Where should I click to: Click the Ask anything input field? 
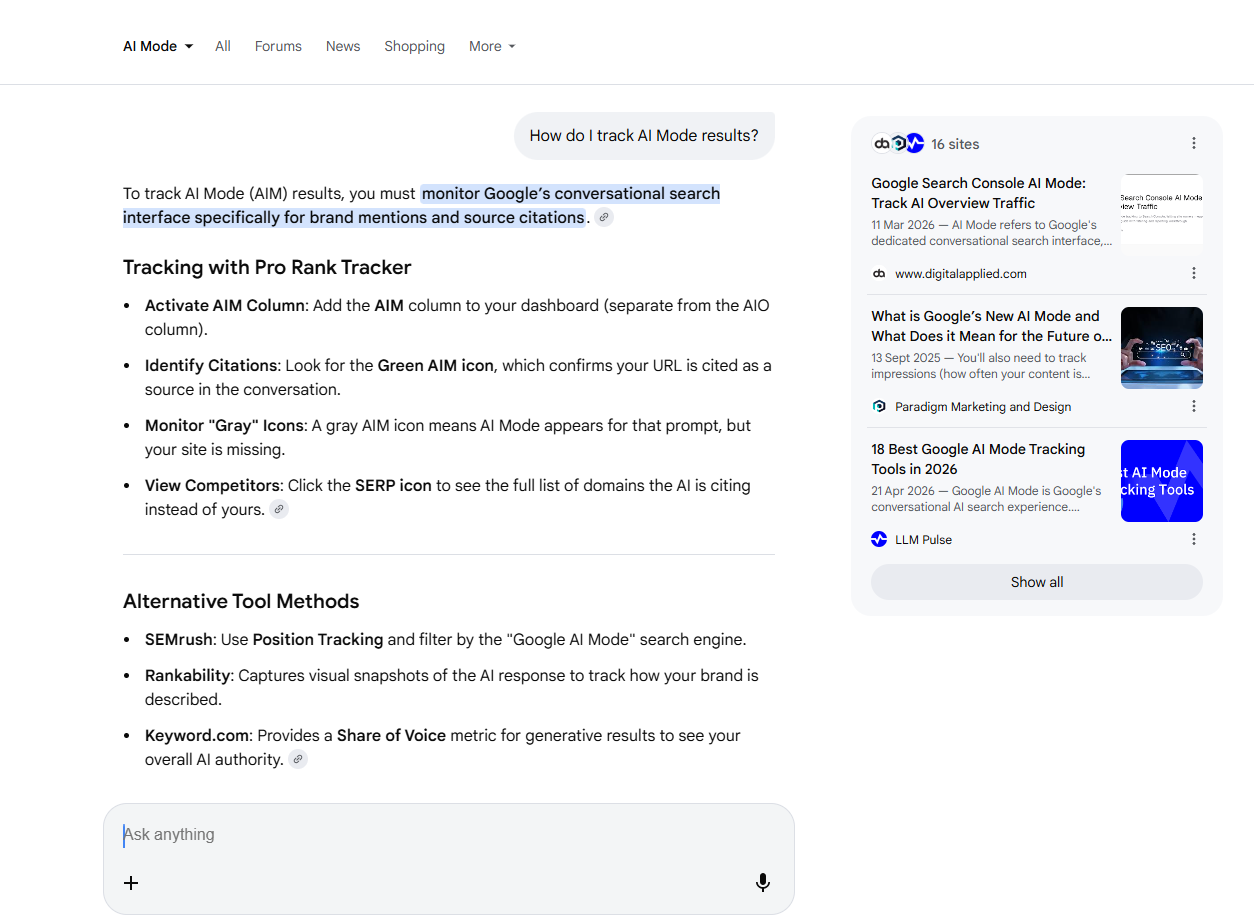(449, 834)
